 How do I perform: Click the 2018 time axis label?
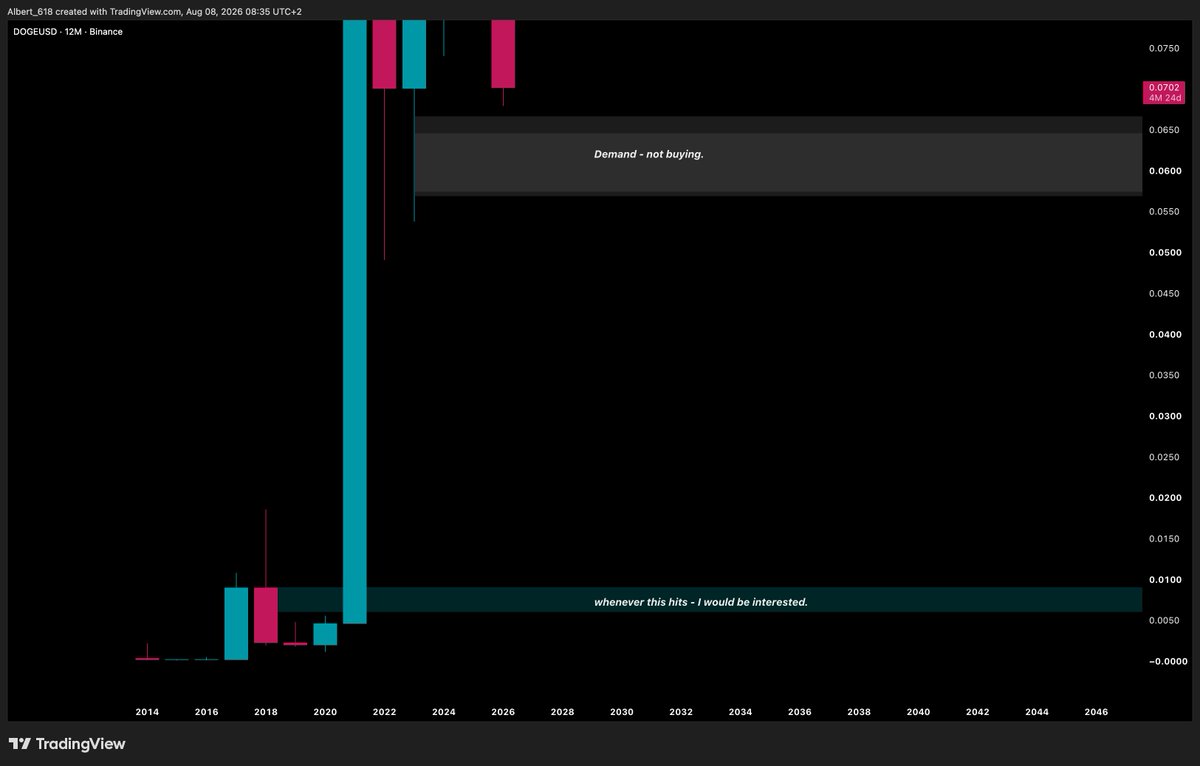tap(266, 712)
